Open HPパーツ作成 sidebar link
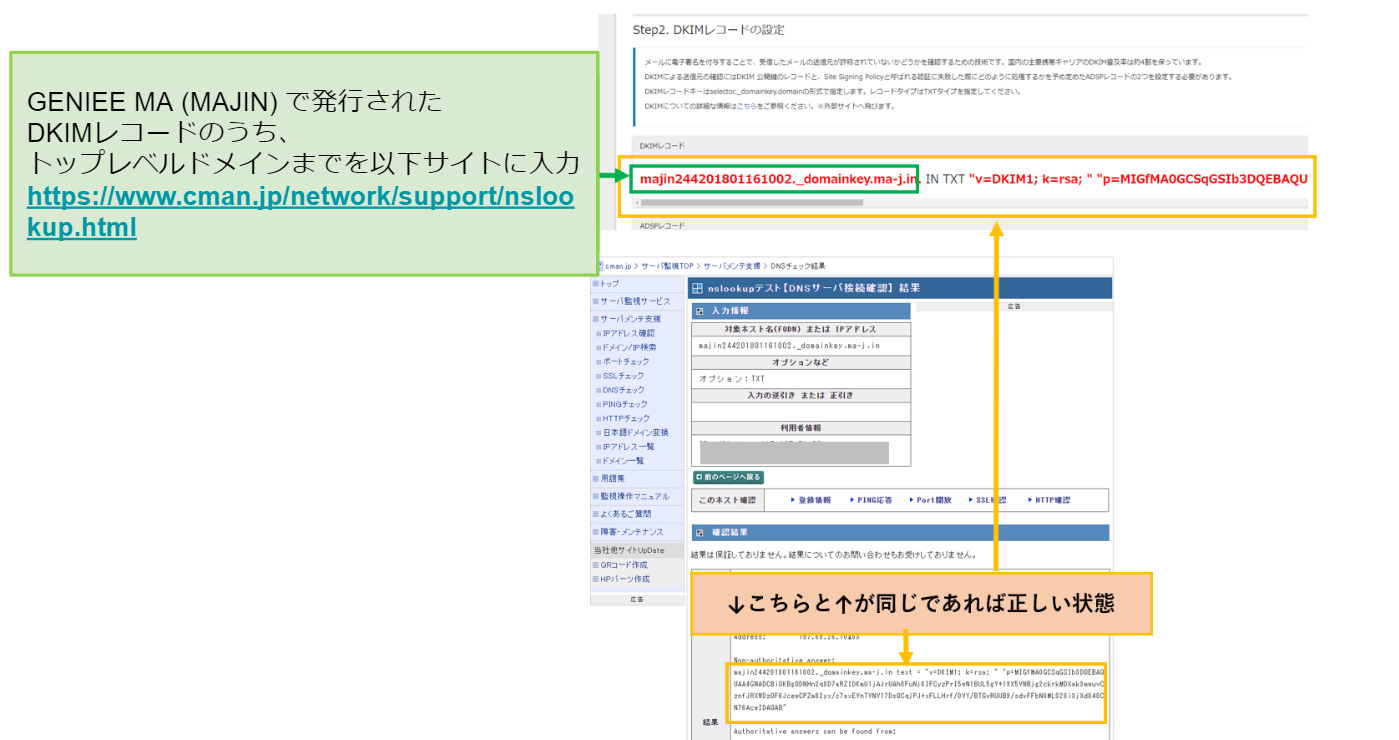 click(624, 579)
